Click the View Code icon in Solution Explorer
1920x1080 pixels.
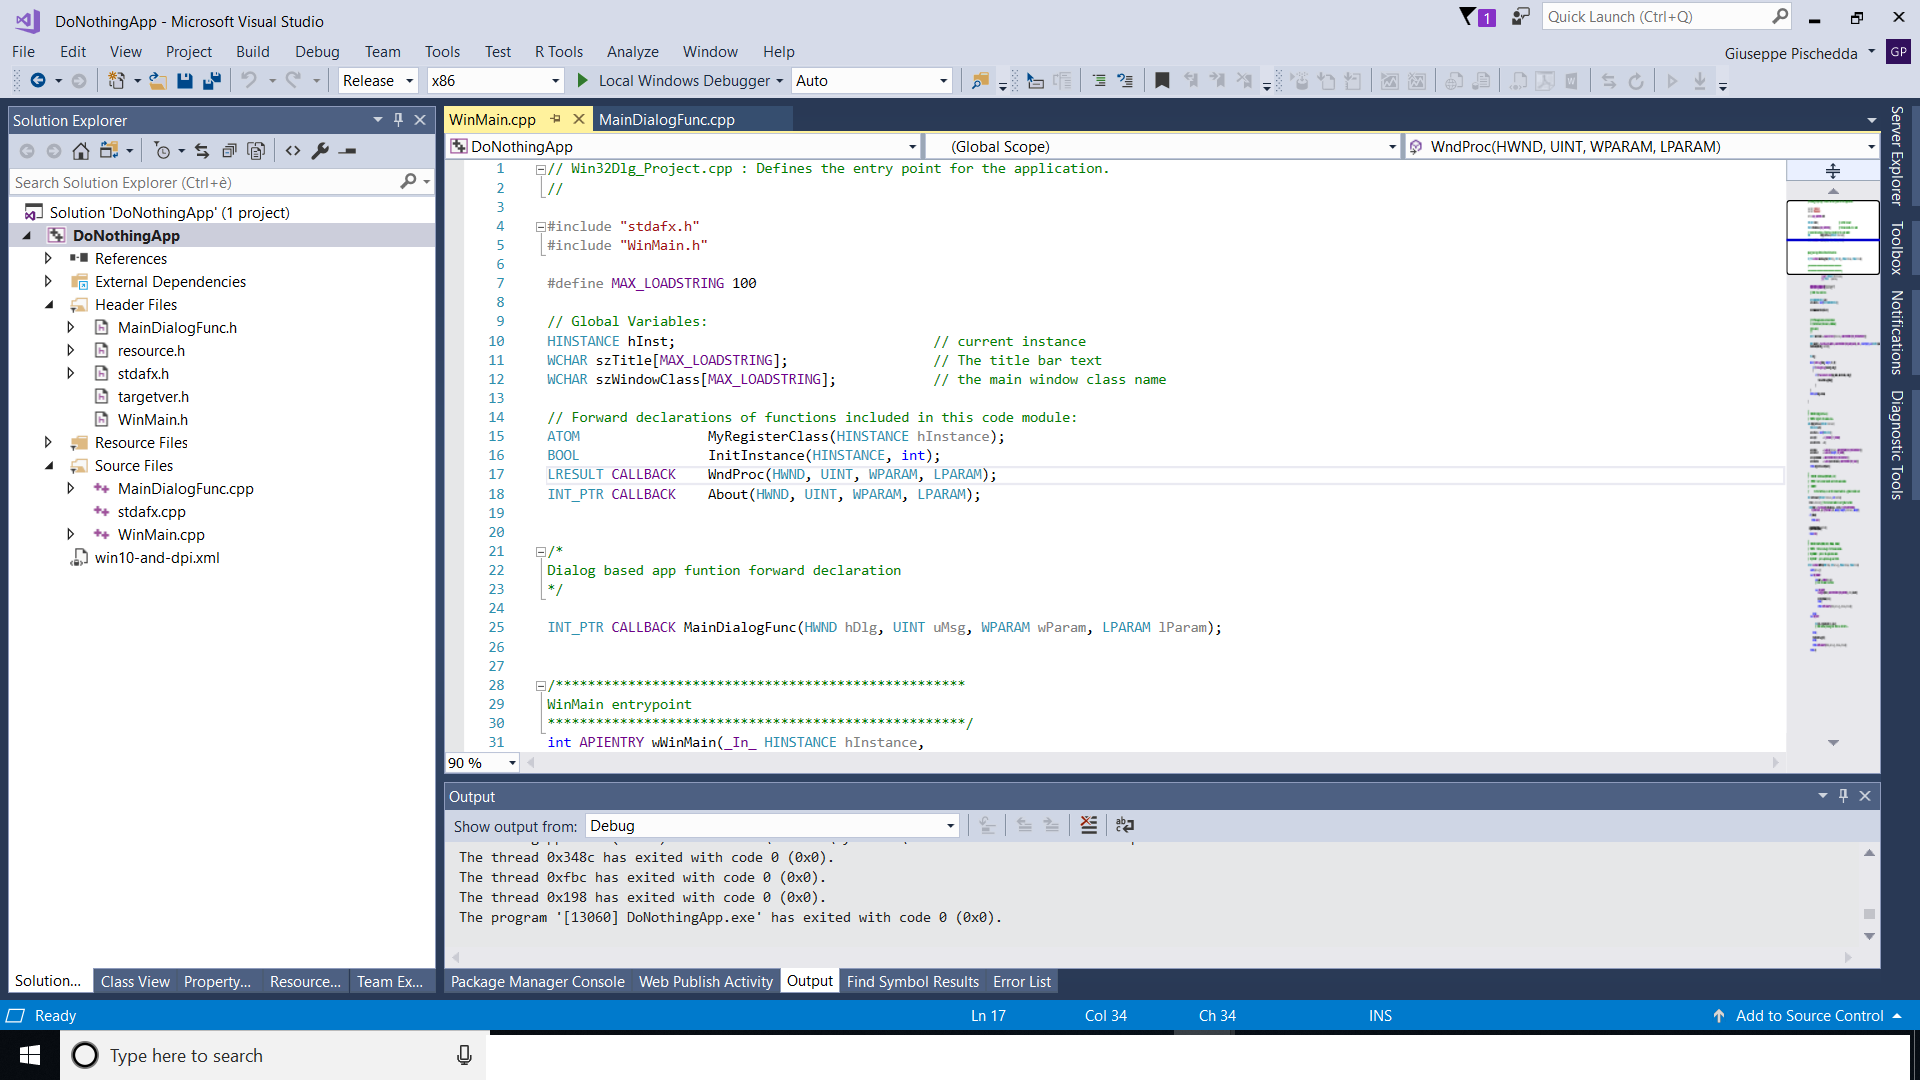293,151
